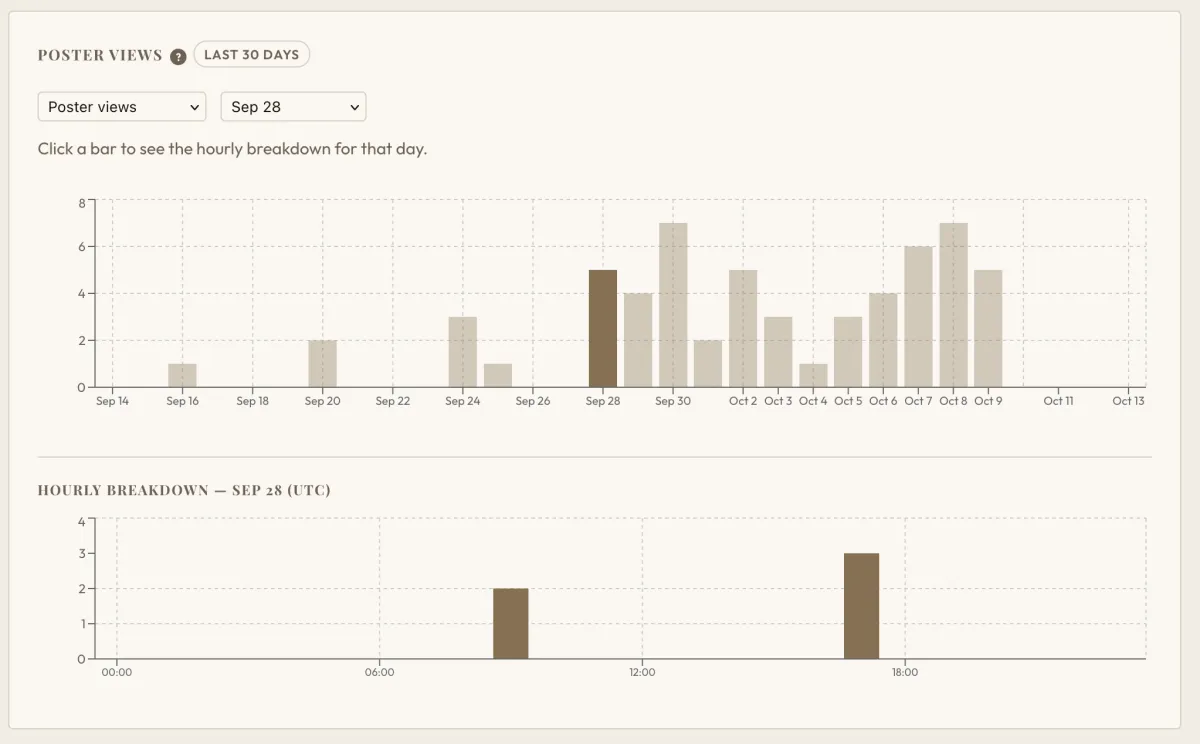Viewport: 1200px width, 744px height.
Task: Select the Oct 8 bar in daily chart
Action: 953,305
